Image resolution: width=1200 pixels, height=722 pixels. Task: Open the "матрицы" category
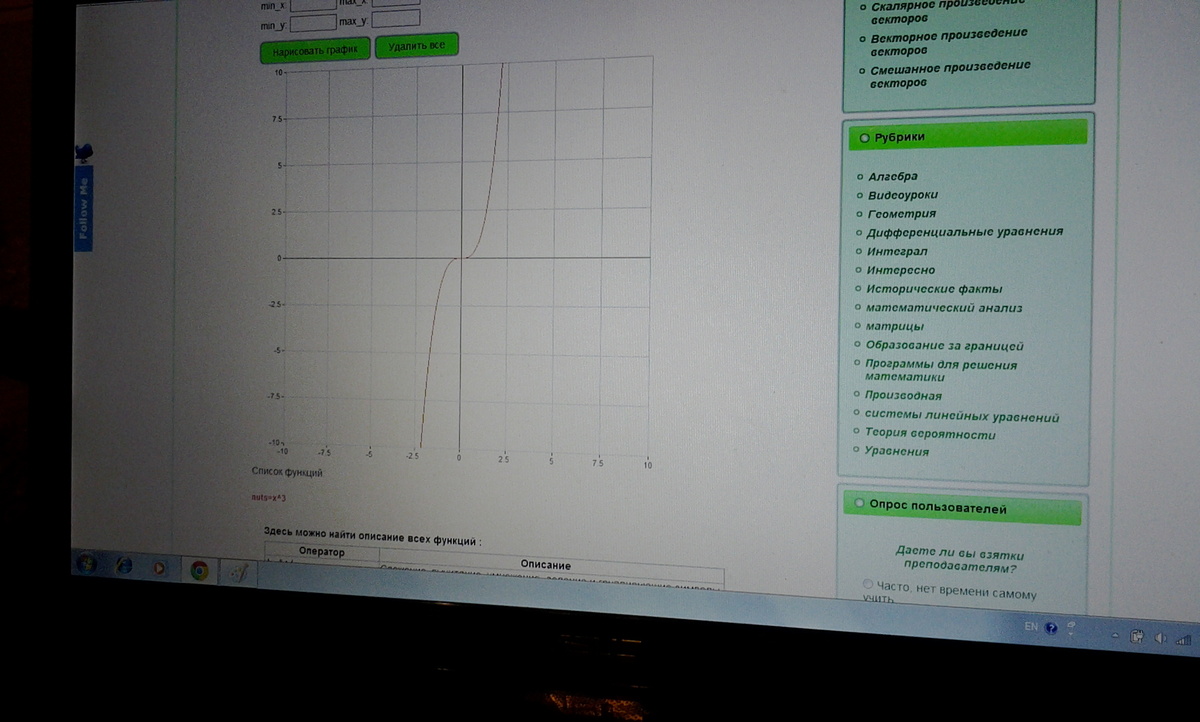[x=894, y=326]
